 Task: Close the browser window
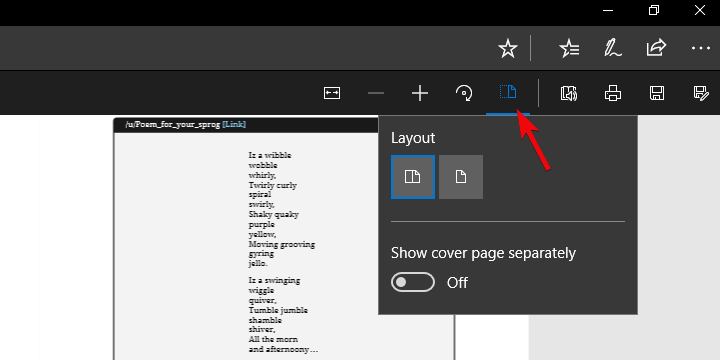click(x=700, y=10)
